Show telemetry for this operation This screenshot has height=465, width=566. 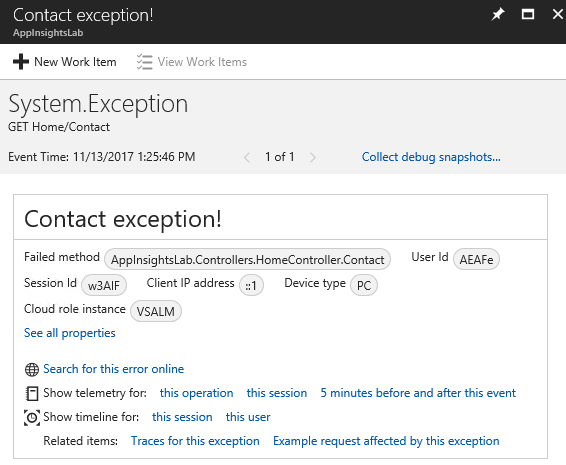[x=196, y=393]
